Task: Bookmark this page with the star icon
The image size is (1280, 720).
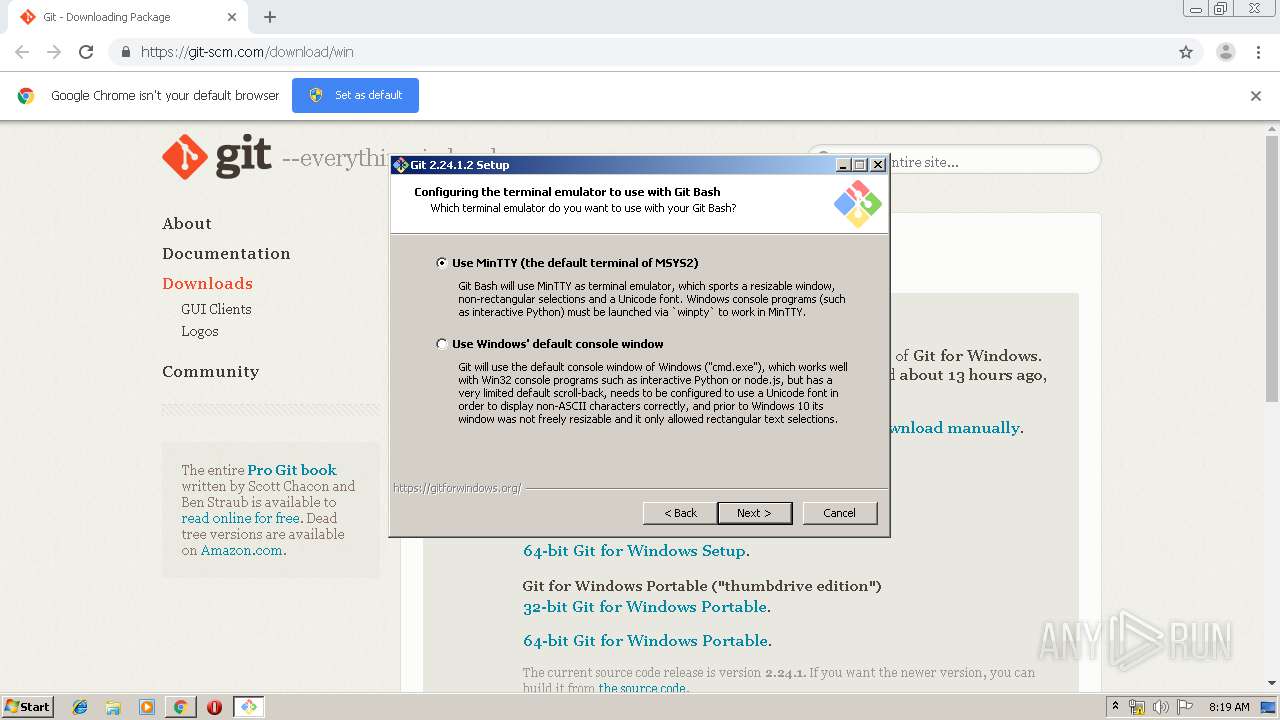Action: [1186, 52]
